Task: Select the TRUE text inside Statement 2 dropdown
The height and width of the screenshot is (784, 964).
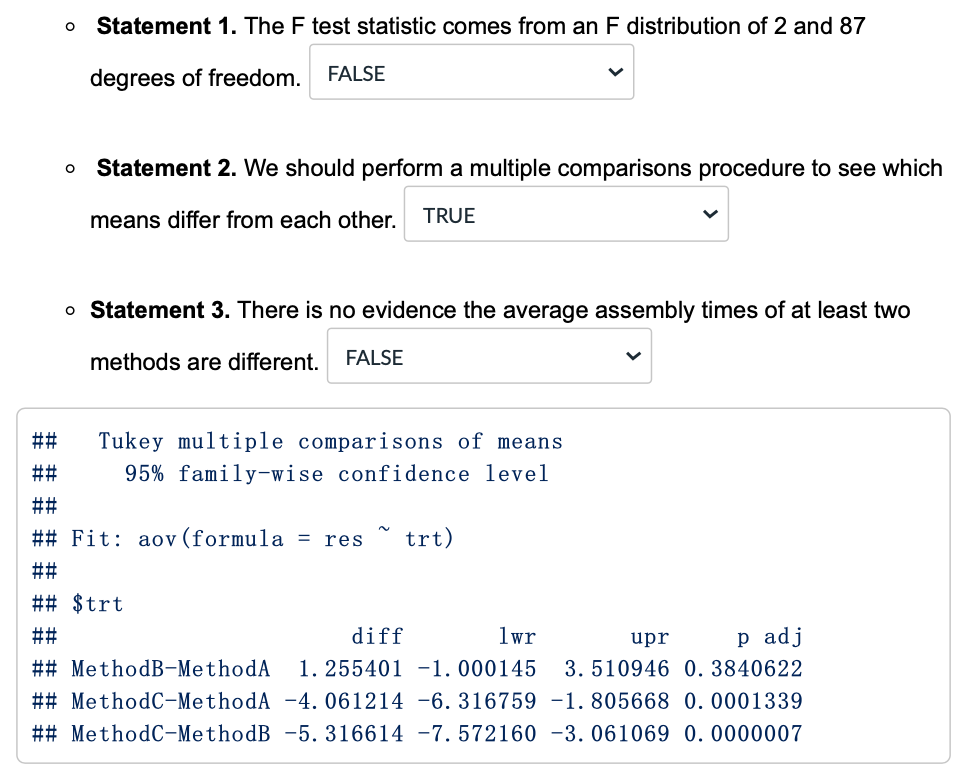Action: coord(448,215)
